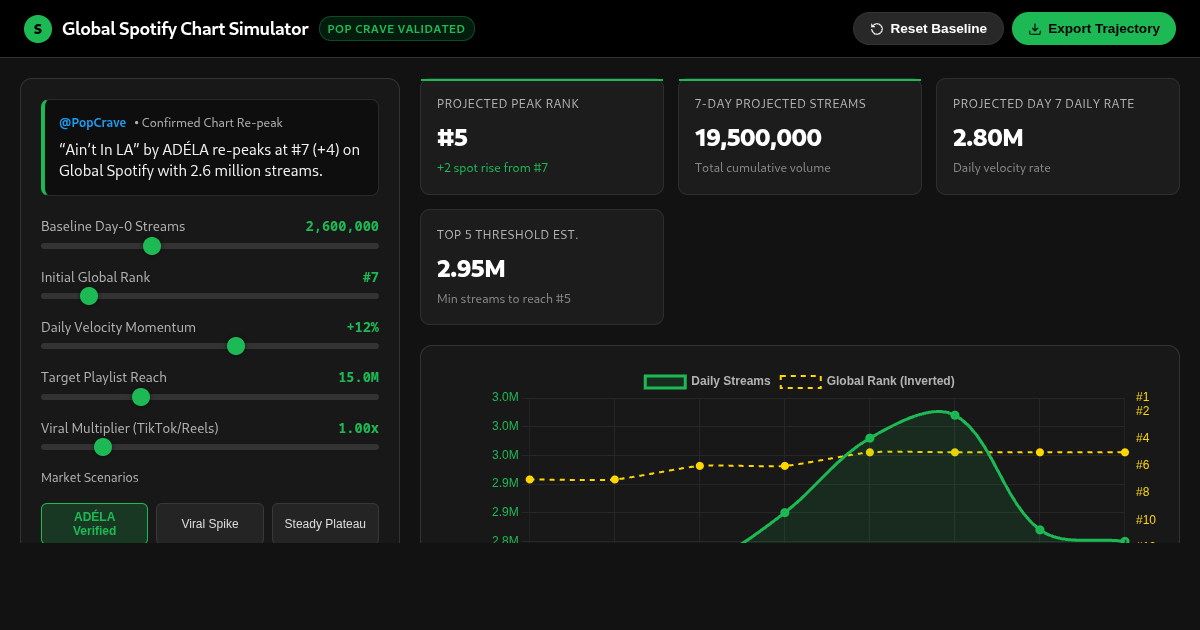Select the ADÉLA Verified scenario
Viewport: 1200px width, 630px height.
(94, 523)
